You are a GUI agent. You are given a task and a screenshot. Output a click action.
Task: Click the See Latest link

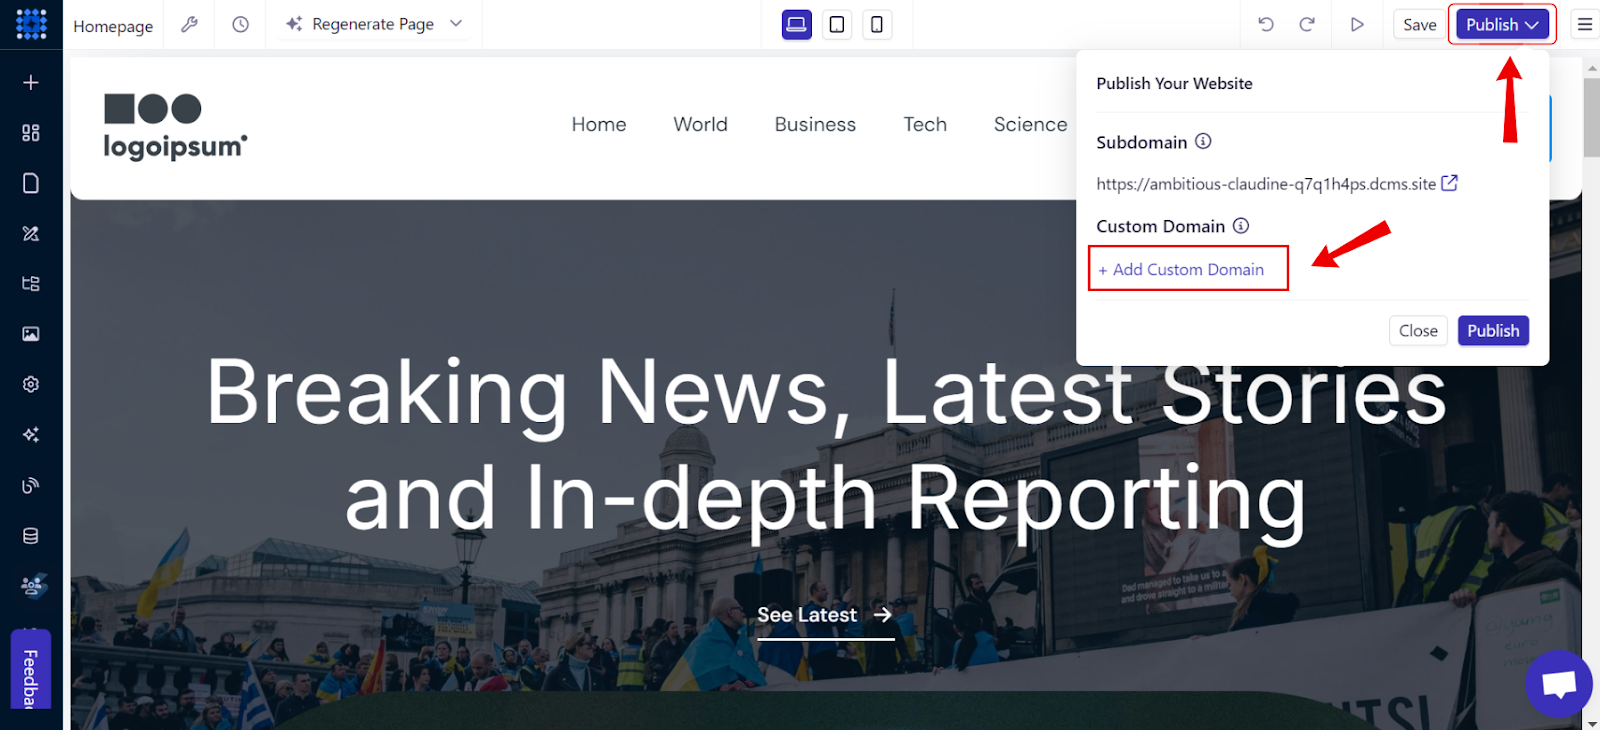[825, 616]
